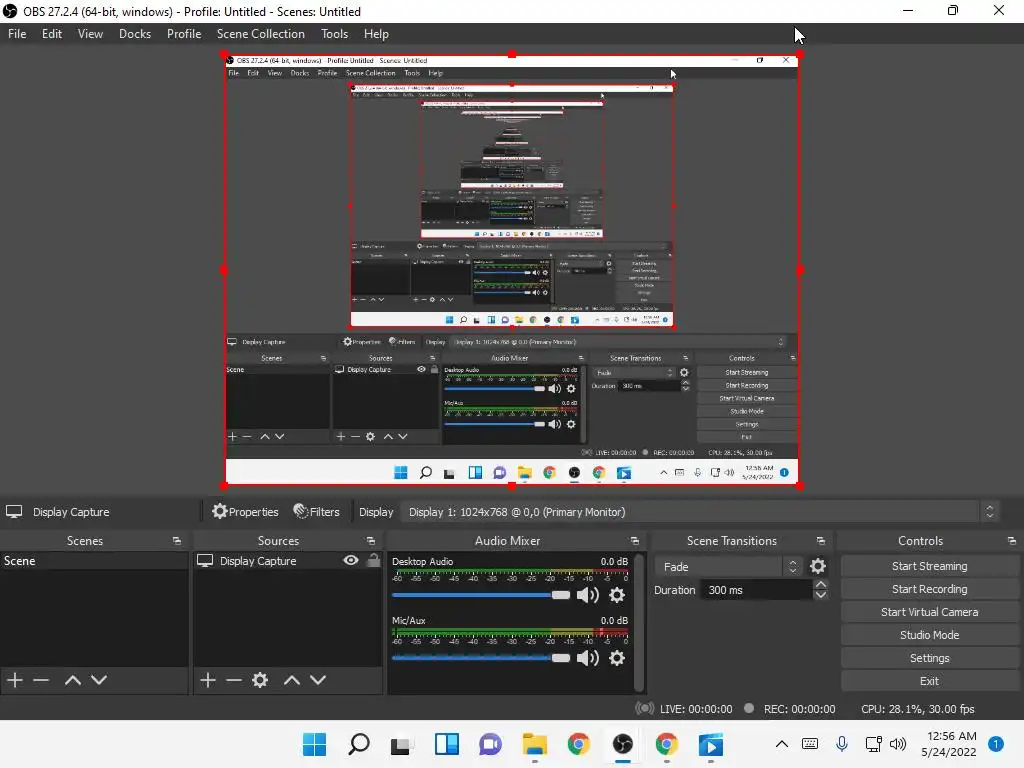Viewport: 1024px width, 768px height.
Task: Open Desktop Audio settings gear
Action: 616,595
